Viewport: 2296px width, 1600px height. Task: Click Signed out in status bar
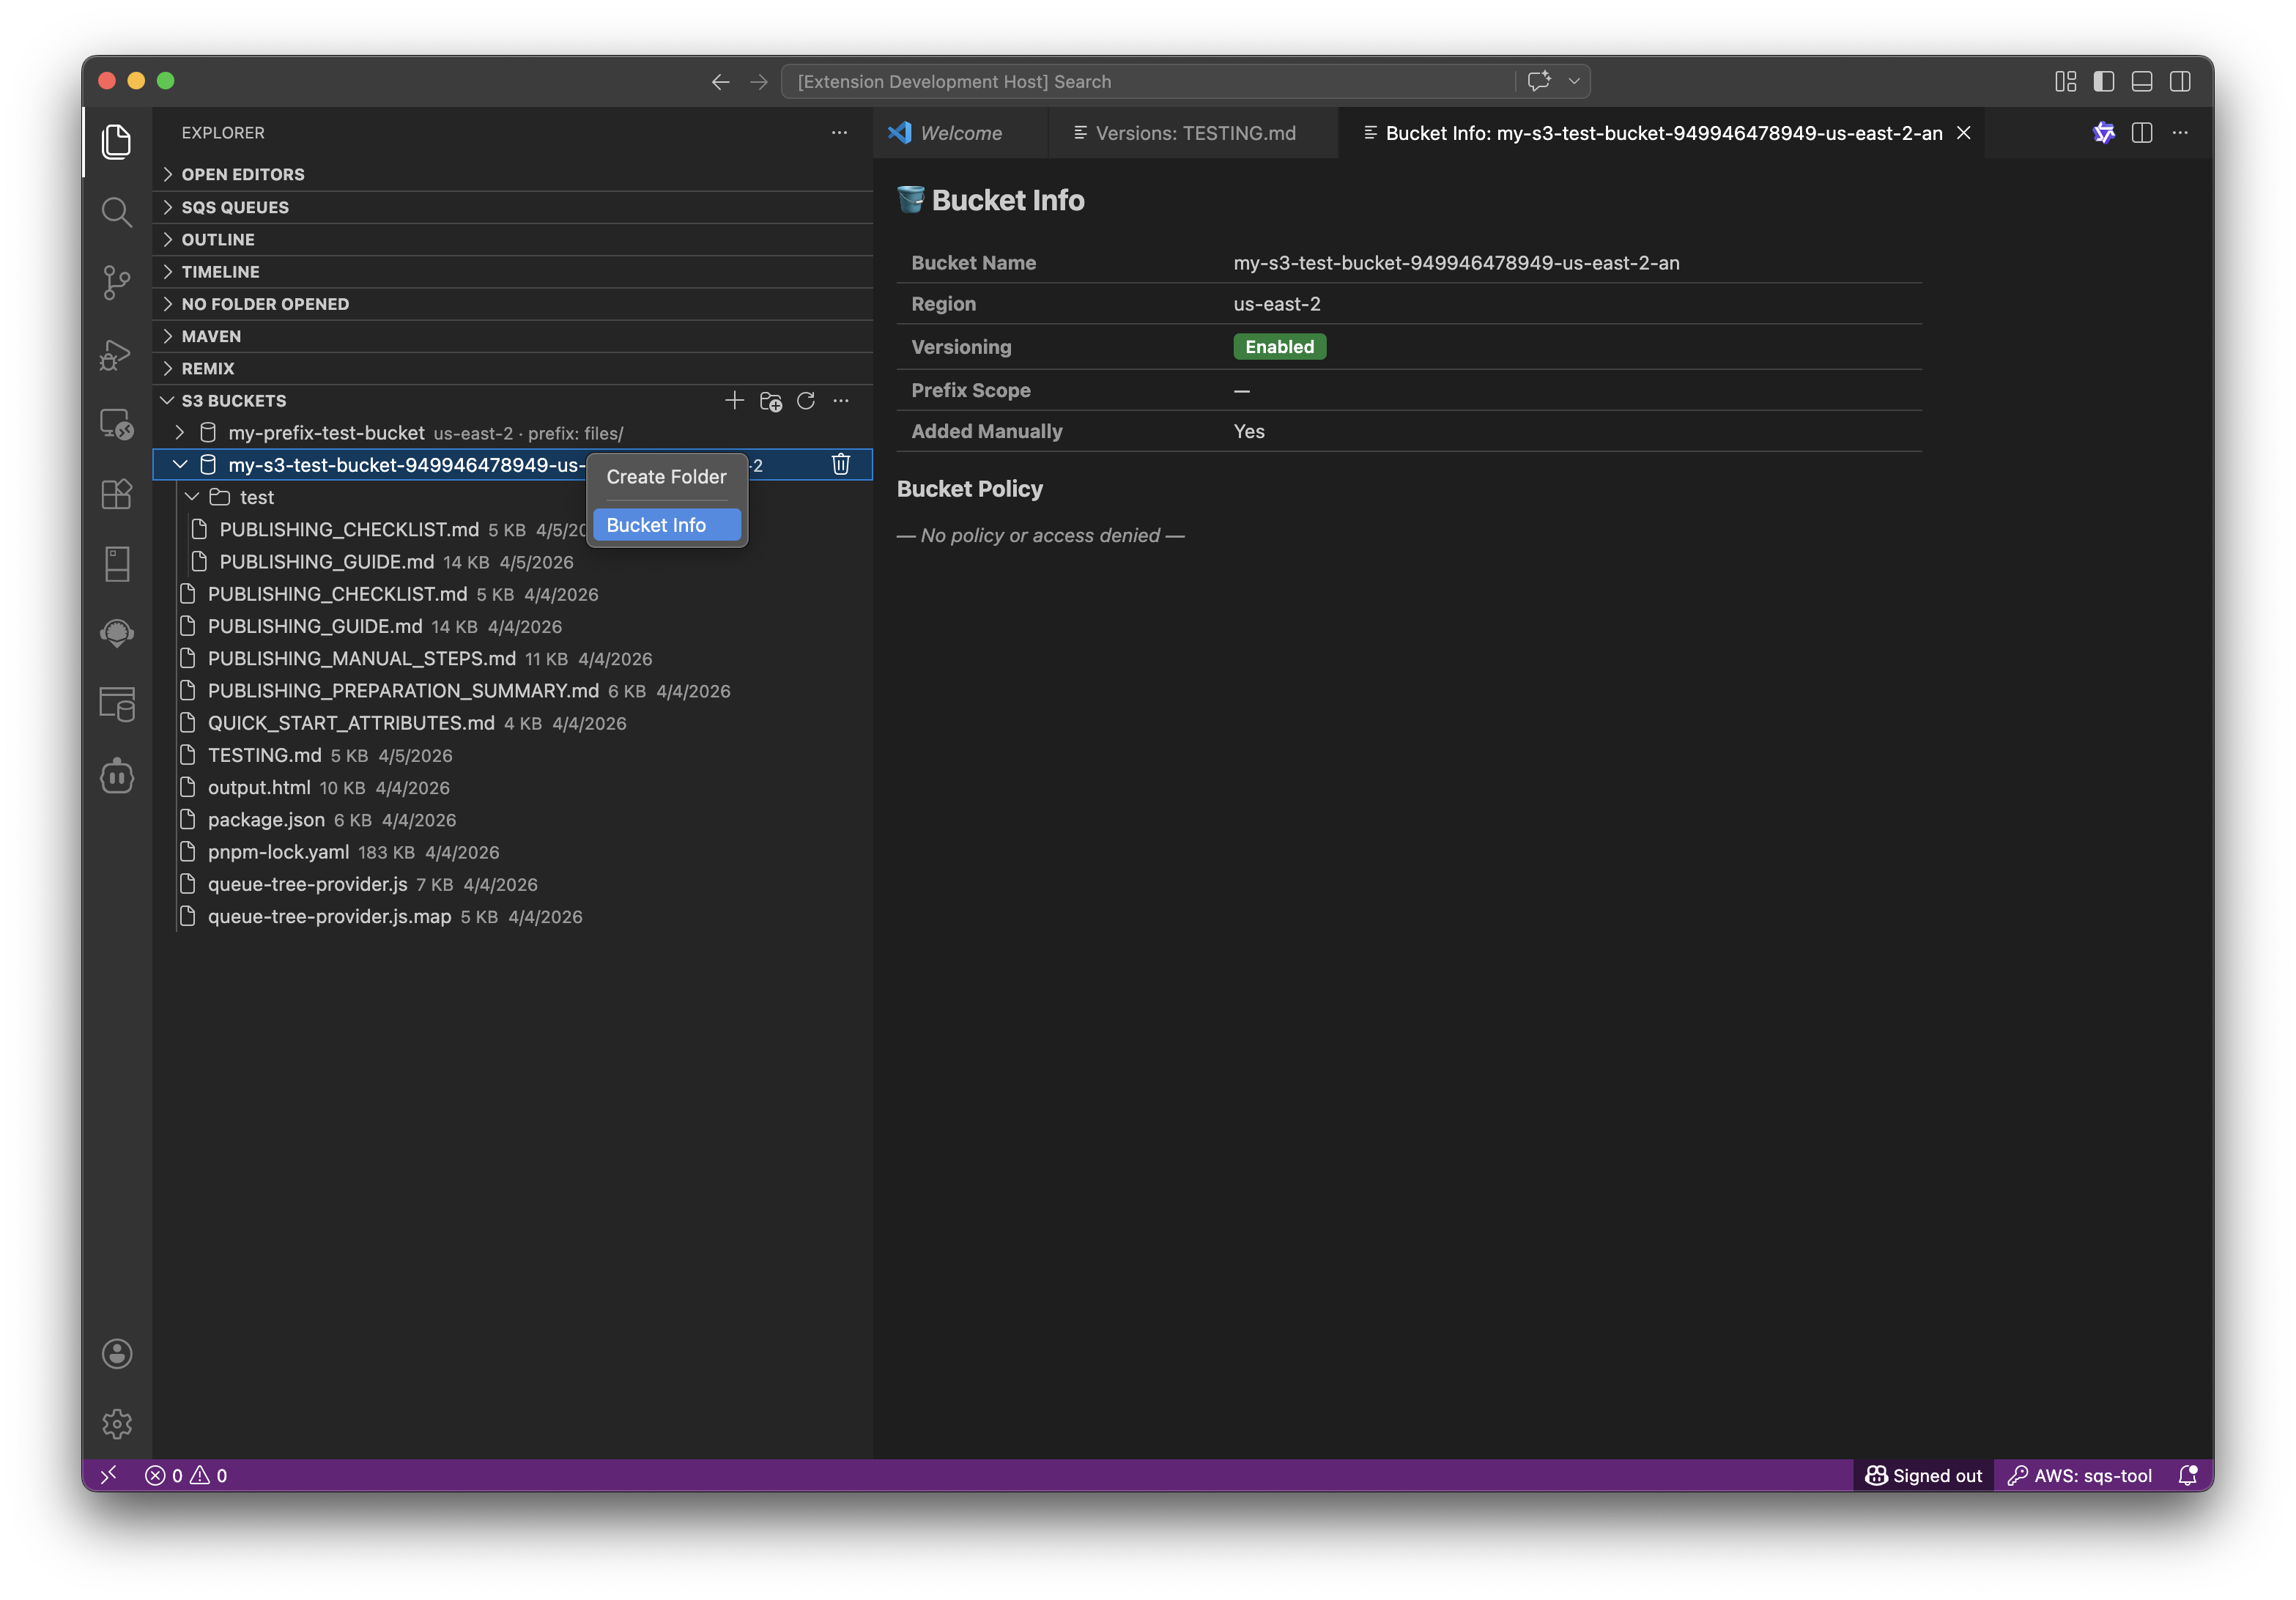coord(1923,1475)
